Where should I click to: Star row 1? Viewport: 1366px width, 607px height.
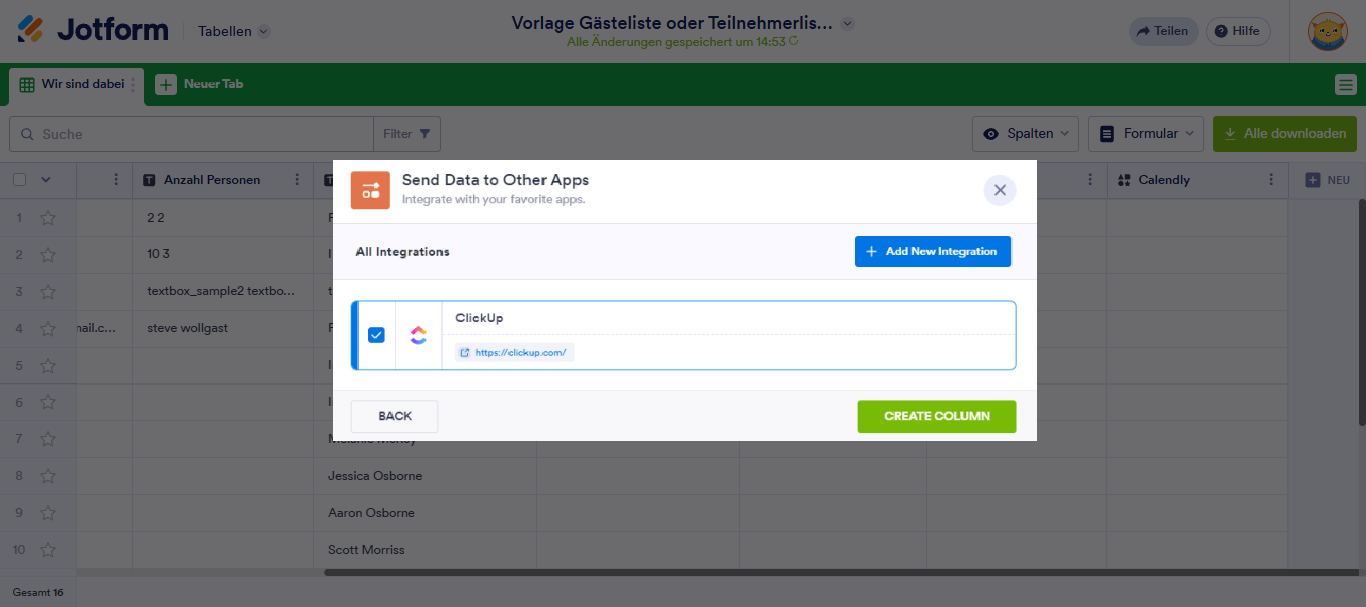(47, 217)
